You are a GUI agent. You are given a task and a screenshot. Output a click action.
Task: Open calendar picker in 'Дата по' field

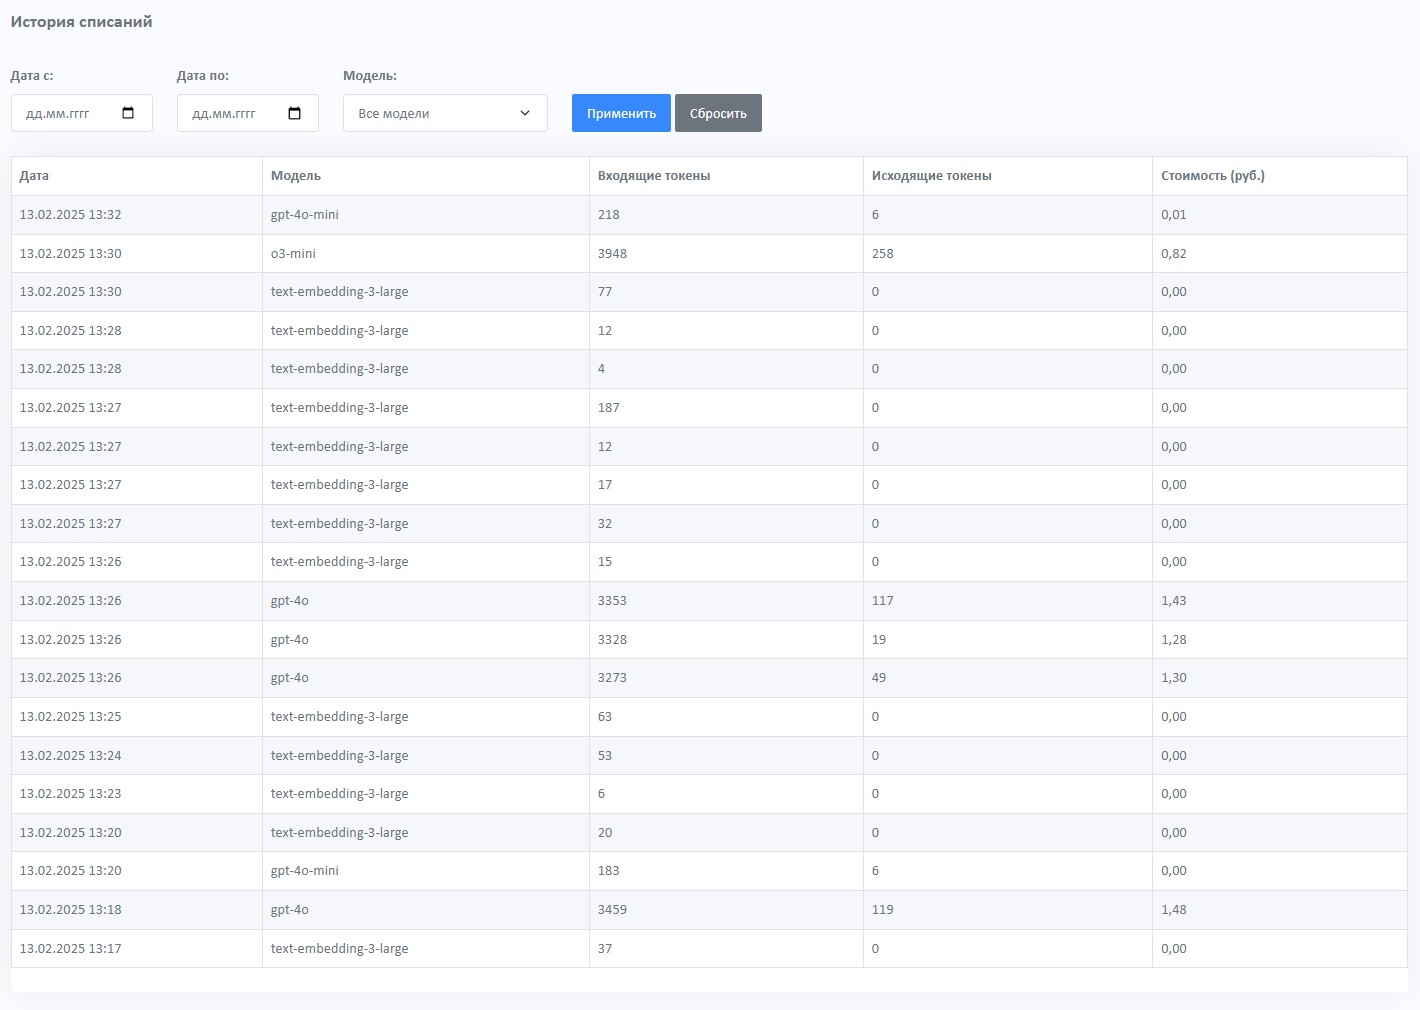[x=294, y=113]
